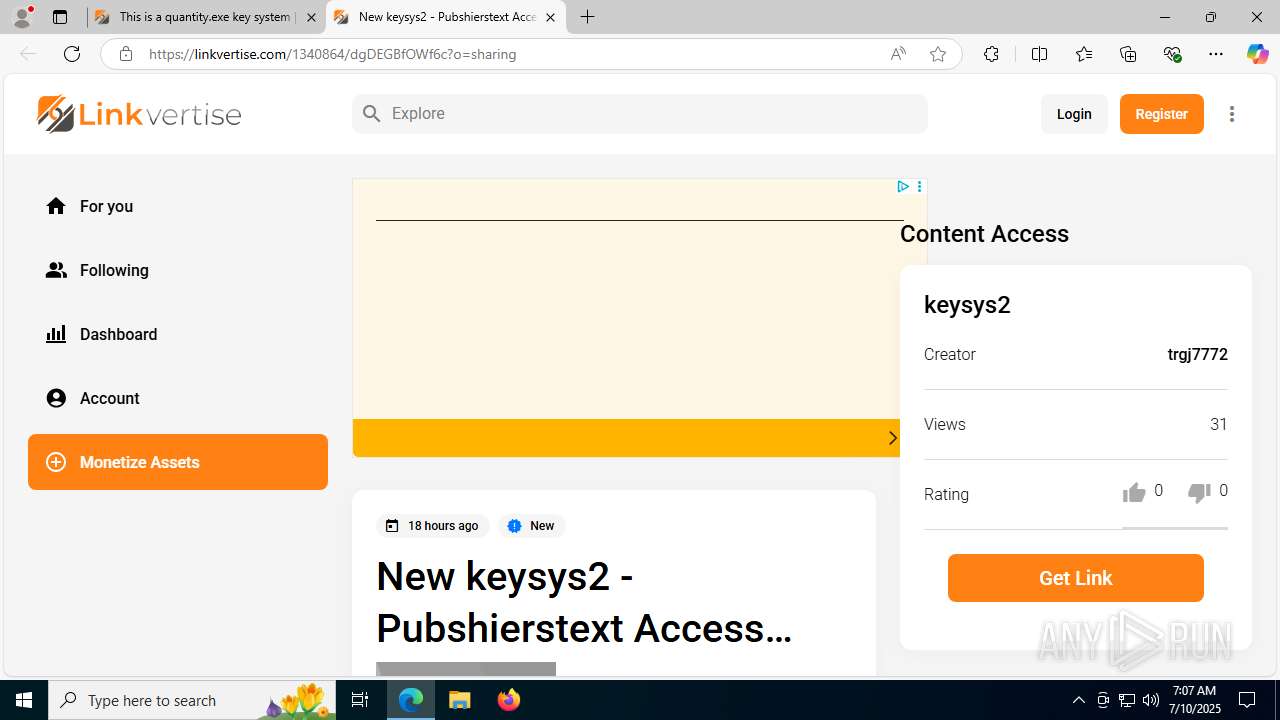
Task: Close the quantity.exe key system tab
Action: 311,17
